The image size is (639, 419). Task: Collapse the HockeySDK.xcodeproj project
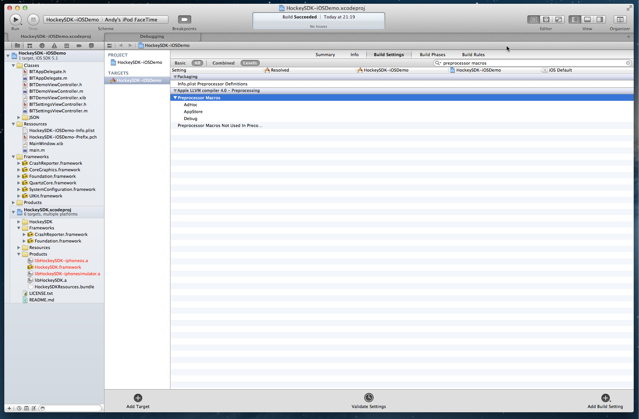(13, 212)
